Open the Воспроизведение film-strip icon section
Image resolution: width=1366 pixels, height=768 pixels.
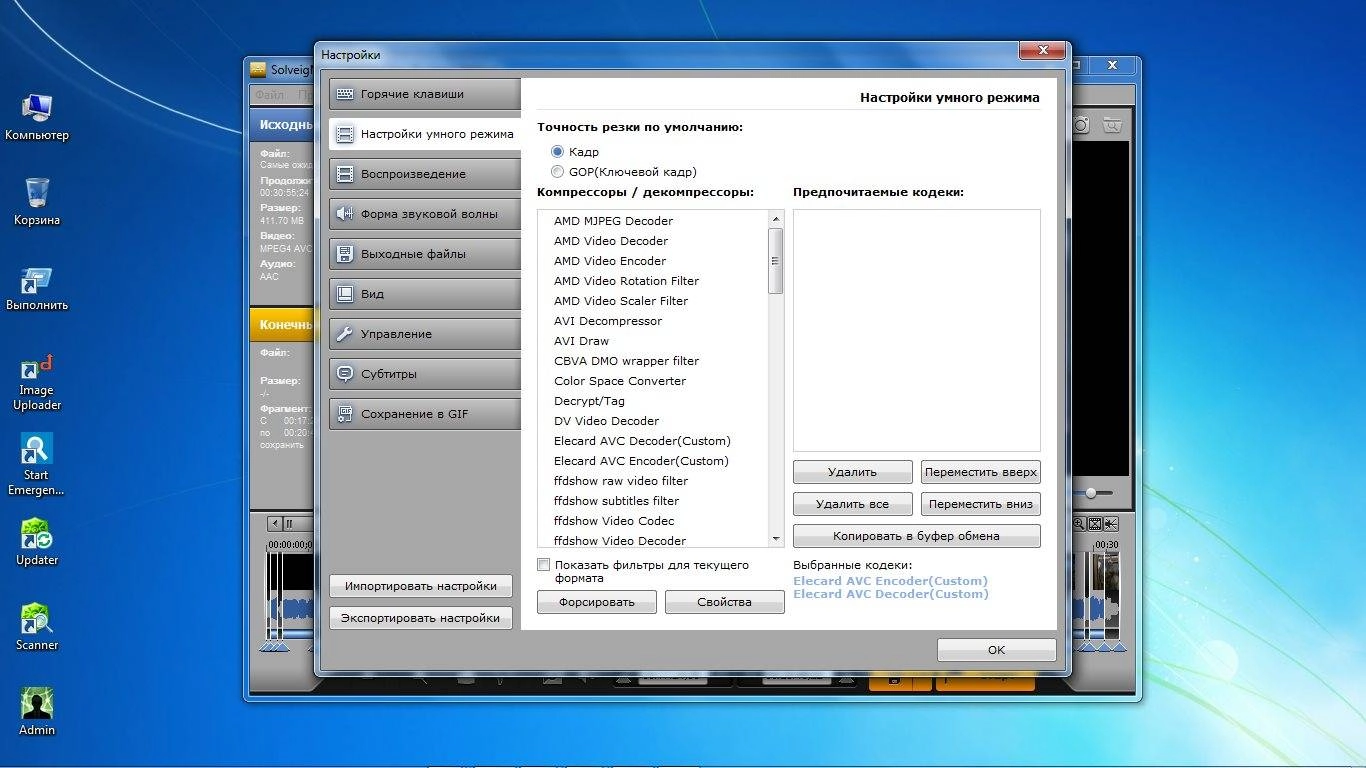tap(425, 174)
